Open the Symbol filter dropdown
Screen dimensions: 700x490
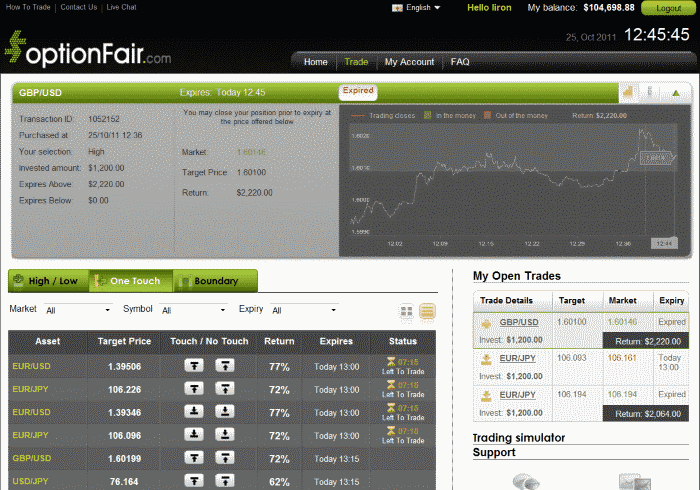(x=193, y=311)
